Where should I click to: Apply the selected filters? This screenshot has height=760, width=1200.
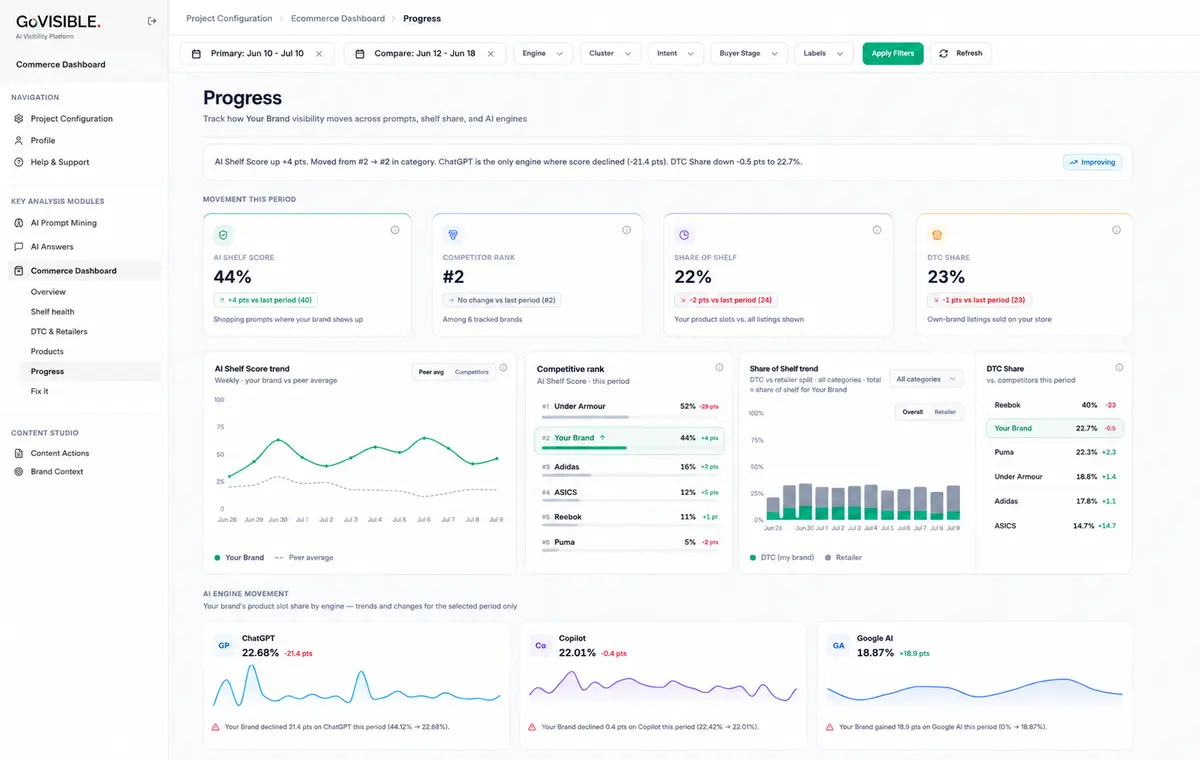893,54
